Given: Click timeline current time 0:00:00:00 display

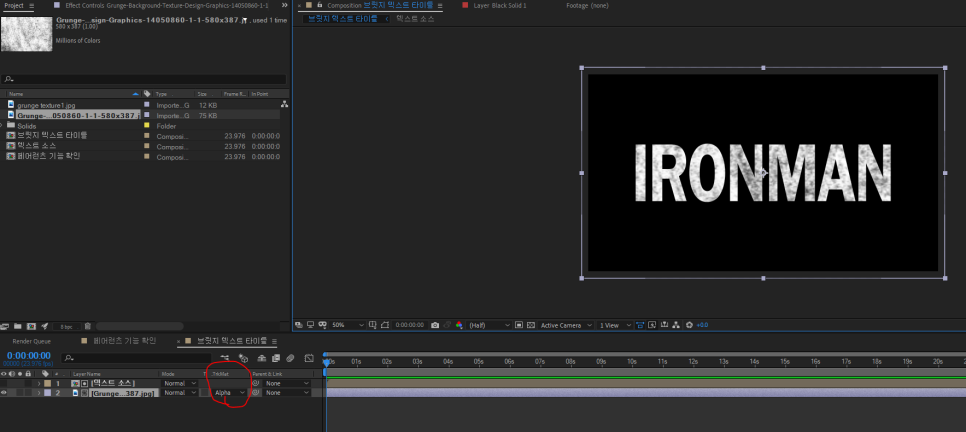Looking at the screenshot, I should pos(28,356).
